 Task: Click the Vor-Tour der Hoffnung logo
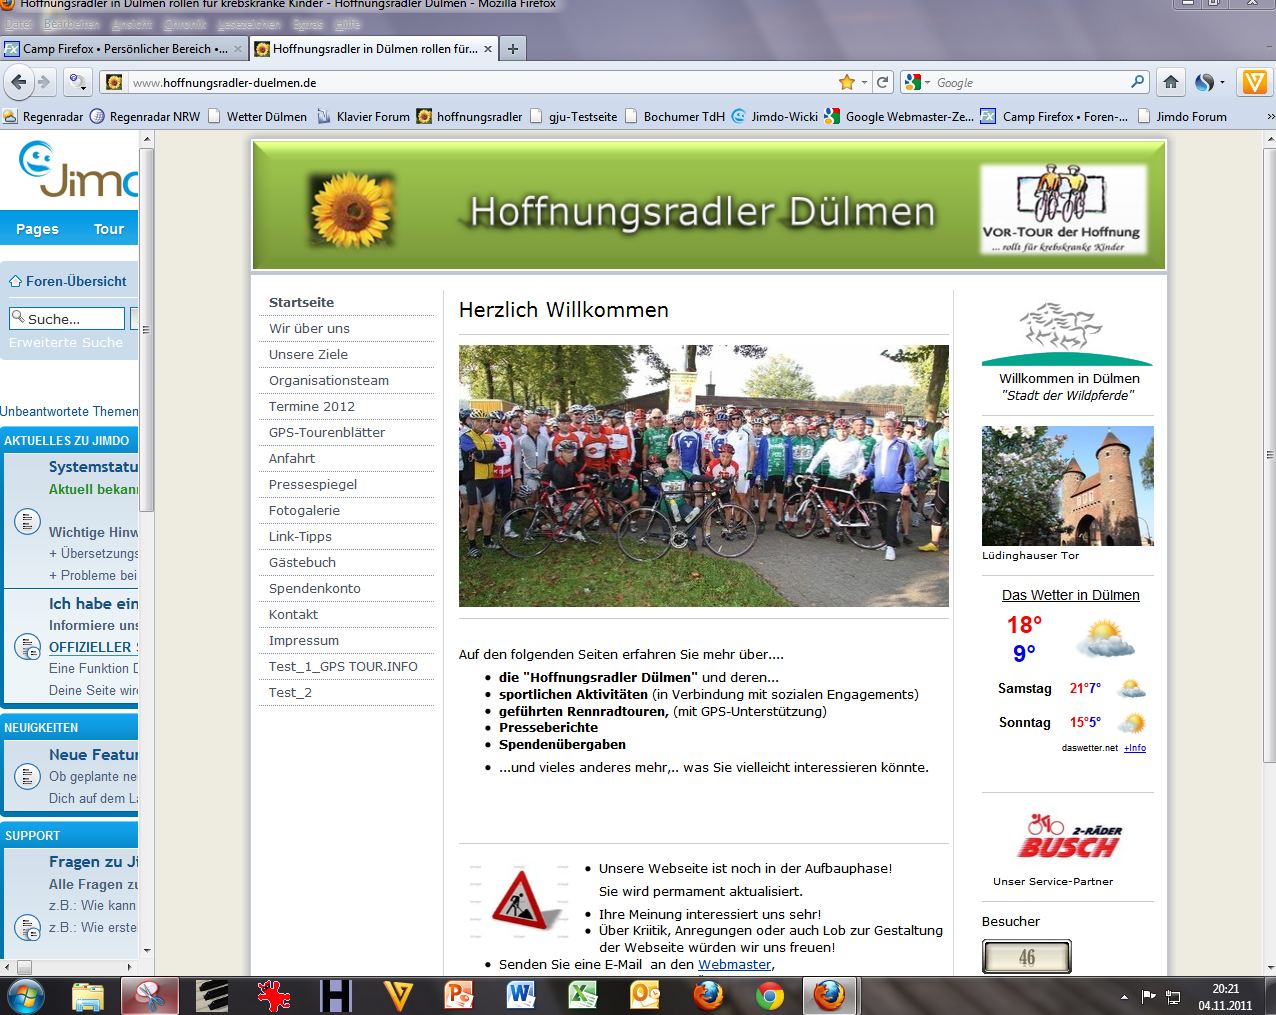tap(1063, 210)
